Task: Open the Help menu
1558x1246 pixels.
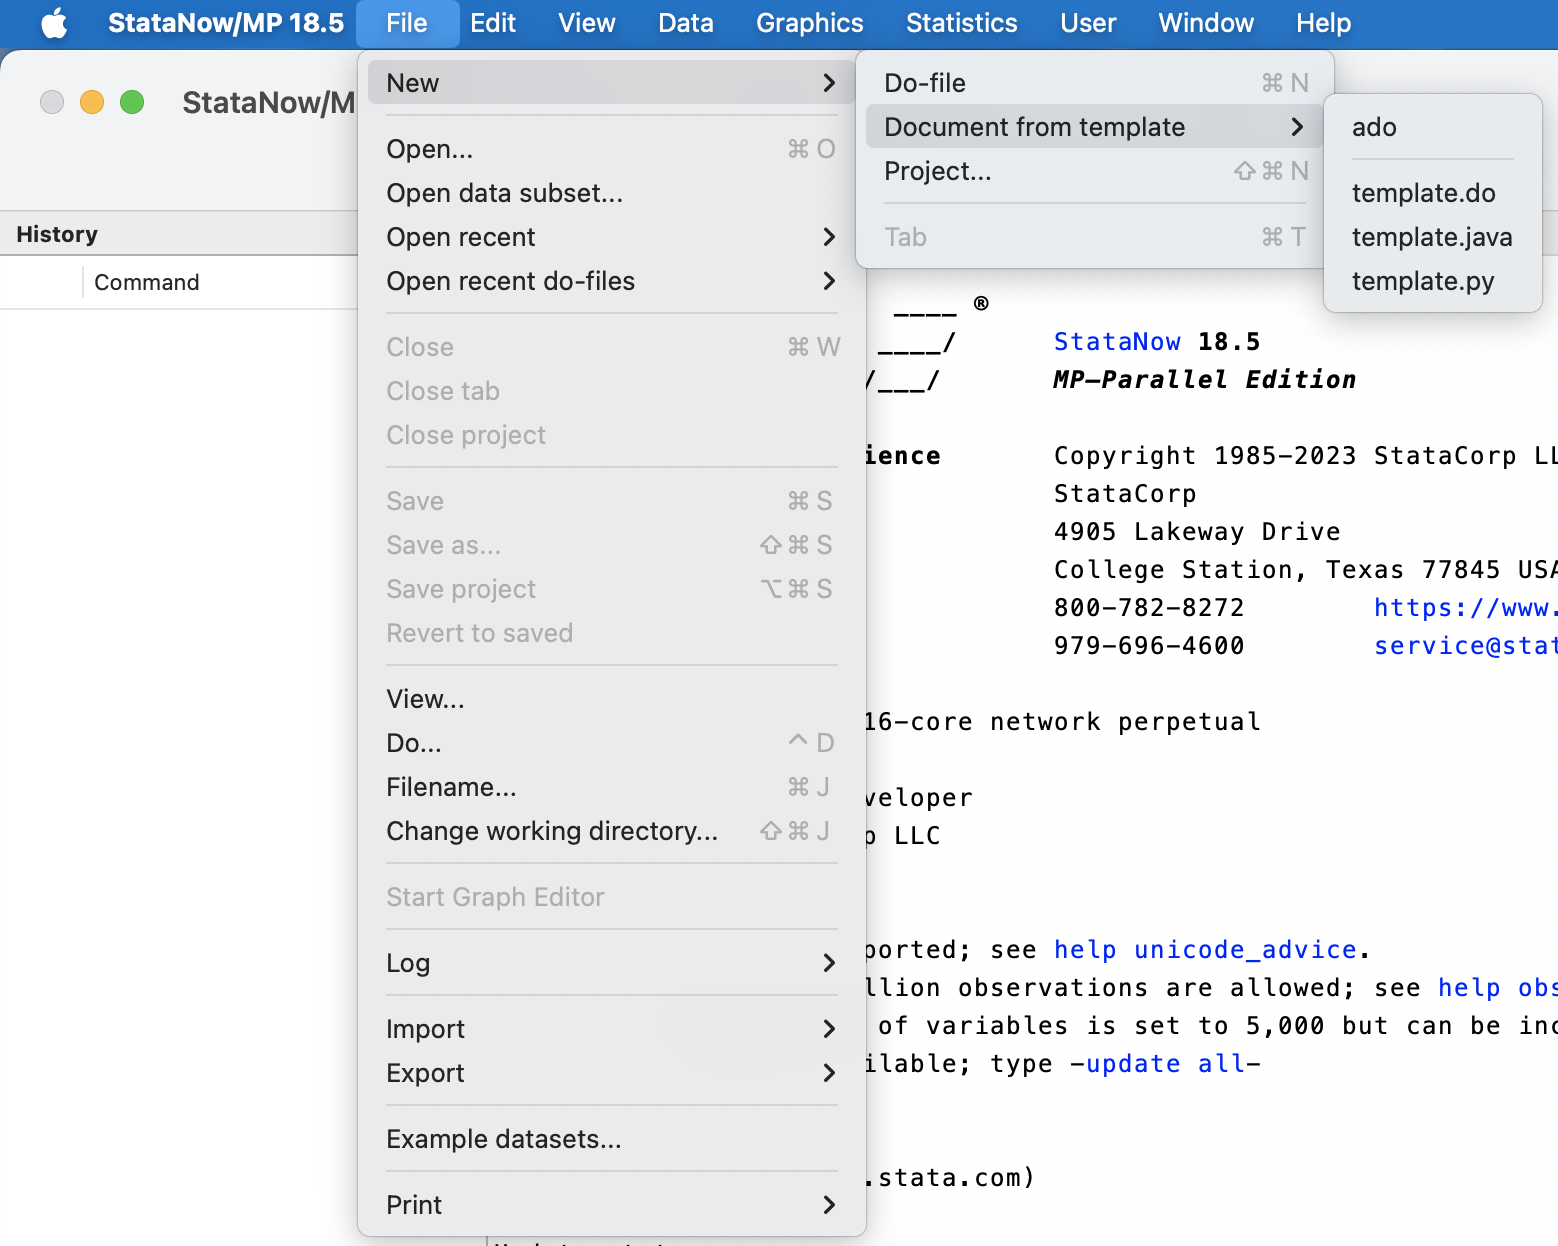Action: (1324, 23)
